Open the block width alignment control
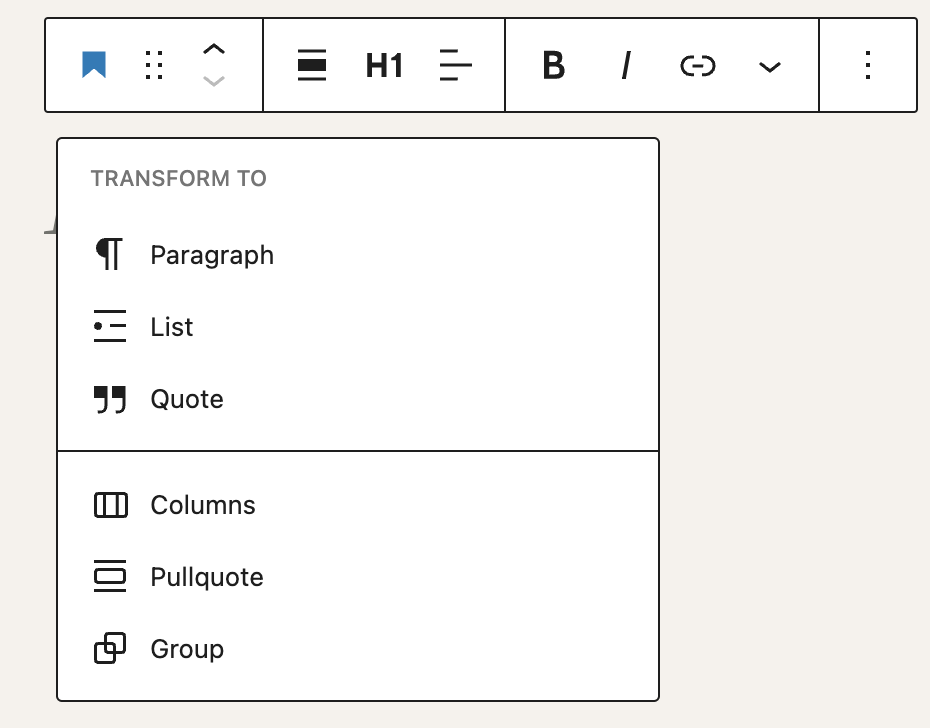Screen dimensions: 930x728 point(312,66)
